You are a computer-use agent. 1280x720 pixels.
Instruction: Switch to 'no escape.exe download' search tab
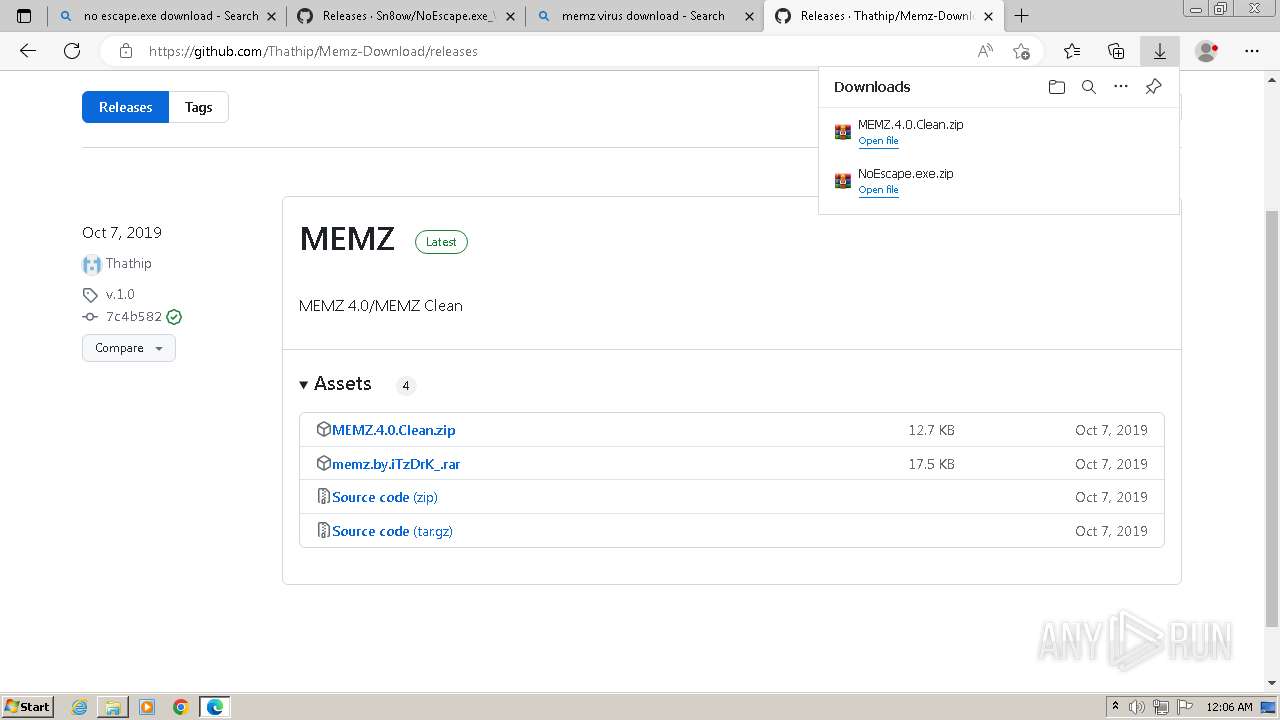pos(168,16)
